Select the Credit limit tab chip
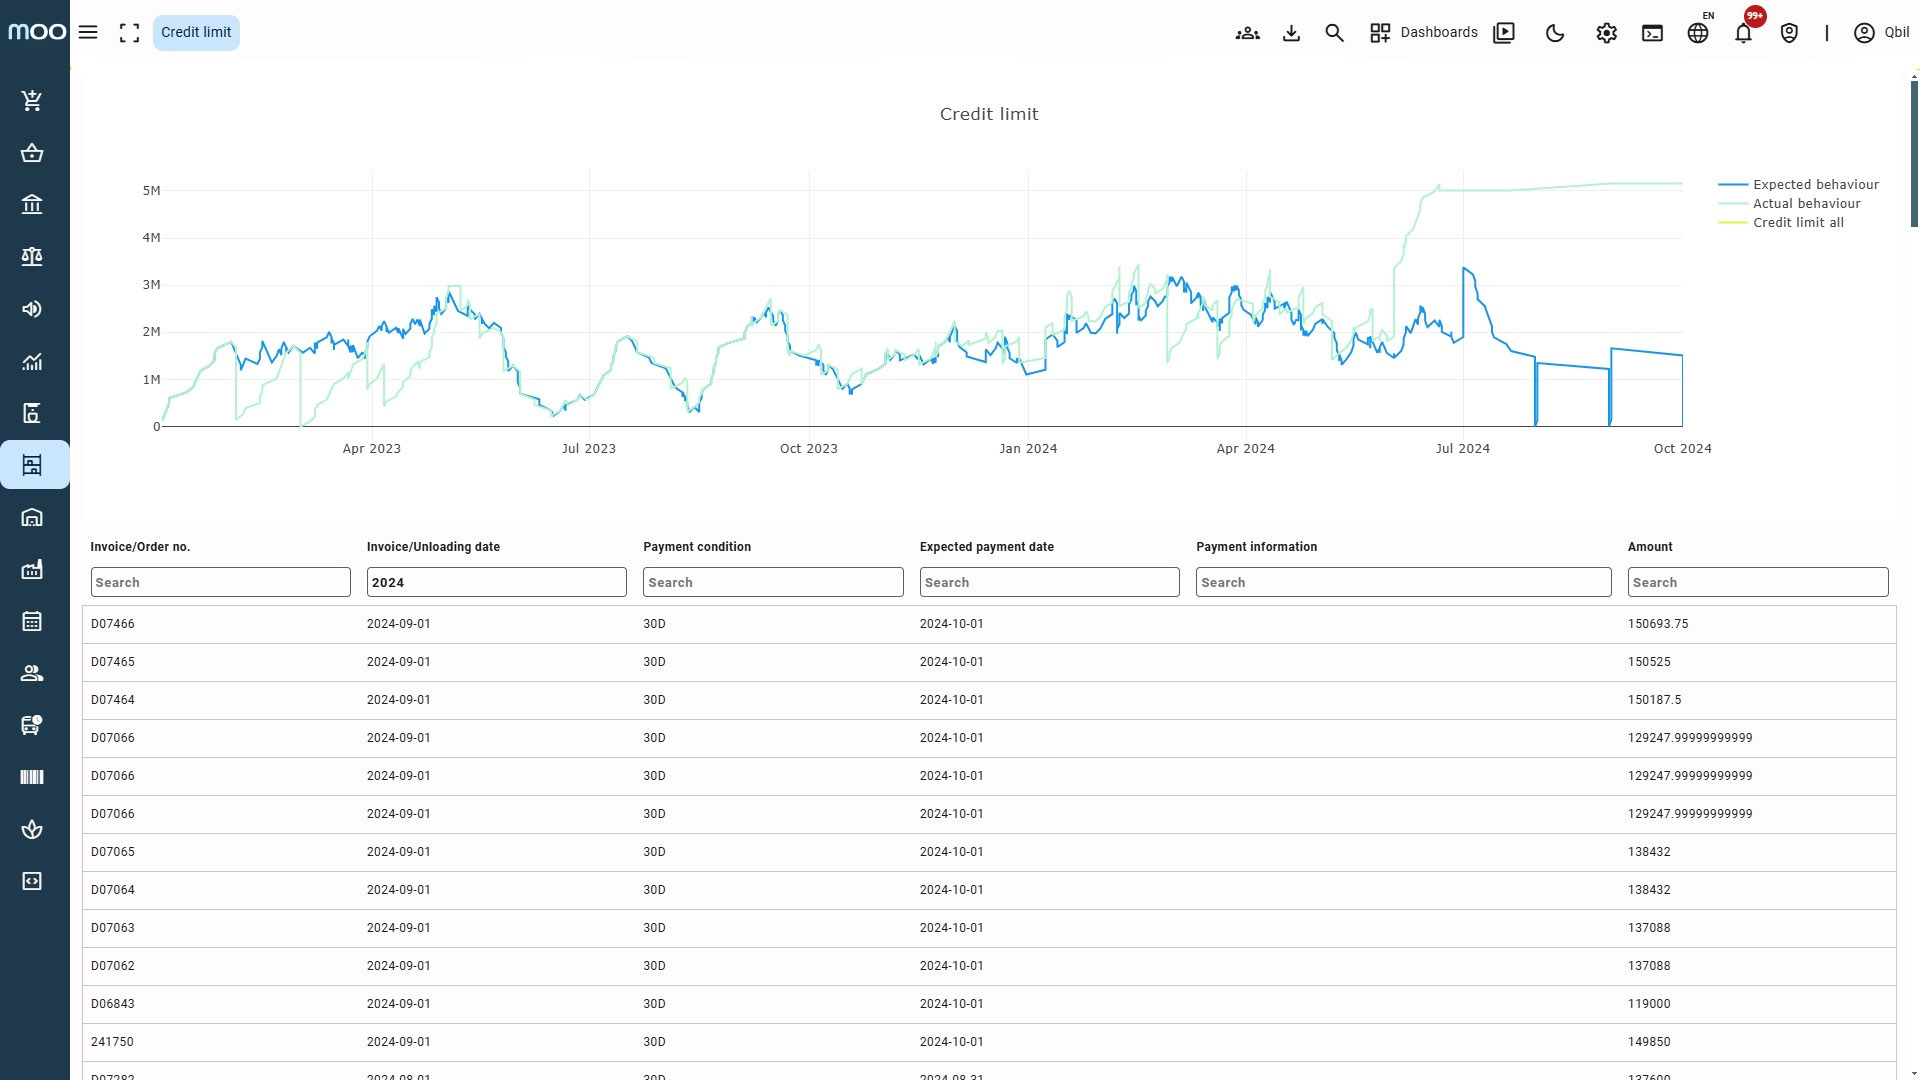The image size is (1920, 1080). click(196, 32)
